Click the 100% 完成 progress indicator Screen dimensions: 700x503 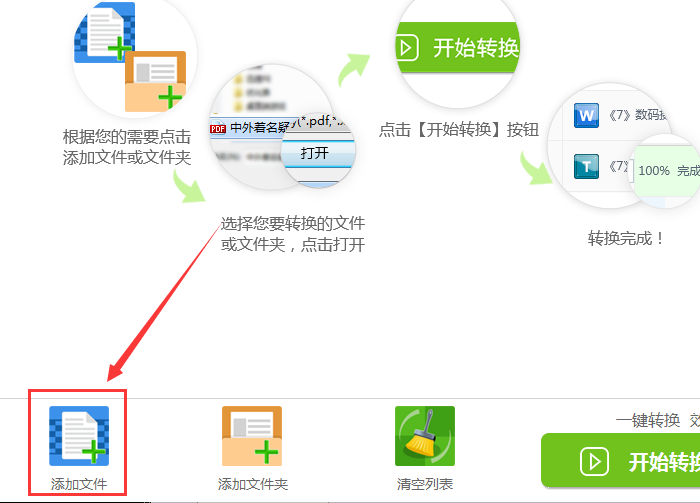pyautogui.click(x=667, y=171)
